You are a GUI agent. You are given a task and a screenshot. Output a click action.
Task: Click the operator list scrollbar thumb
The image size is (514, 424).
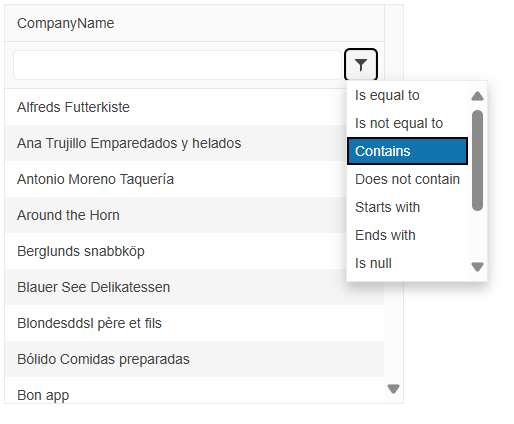pyautogui.click(x=477, y=160)
